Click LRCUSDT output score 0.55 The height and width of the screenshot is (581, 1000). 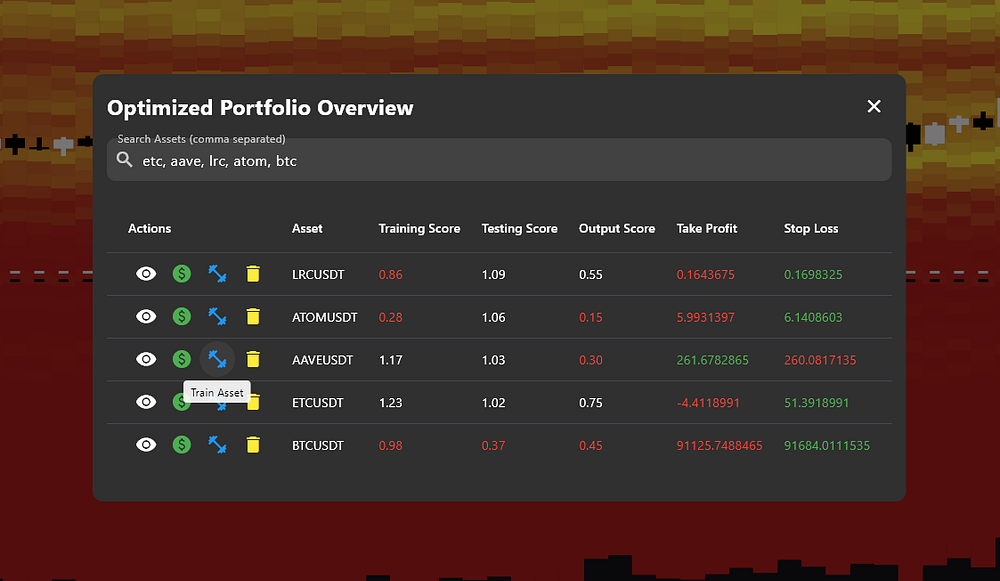(591, 275)
